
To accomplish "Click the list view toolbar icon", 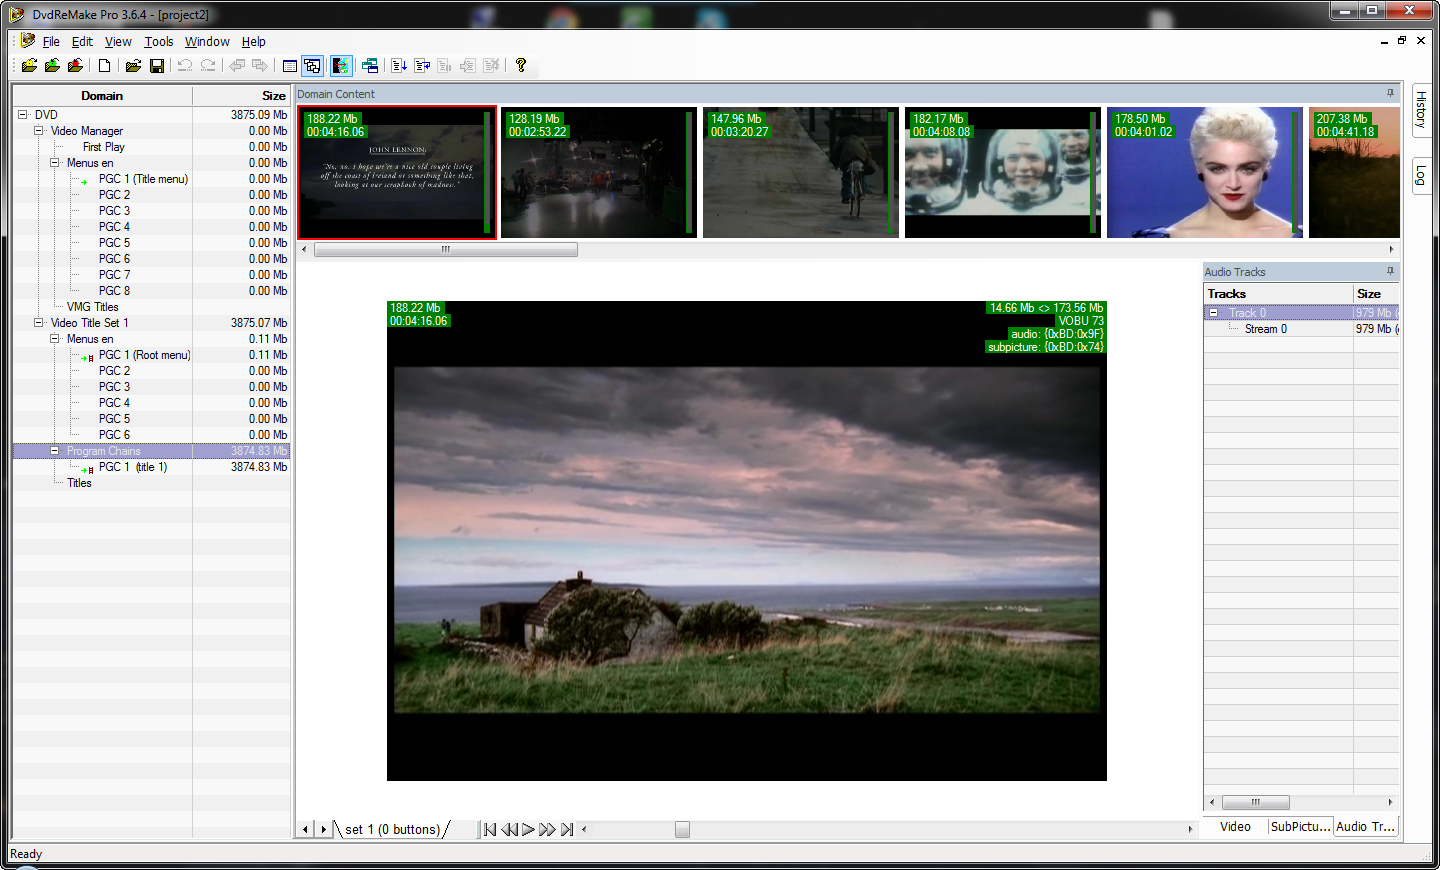I will coord(289,66).
